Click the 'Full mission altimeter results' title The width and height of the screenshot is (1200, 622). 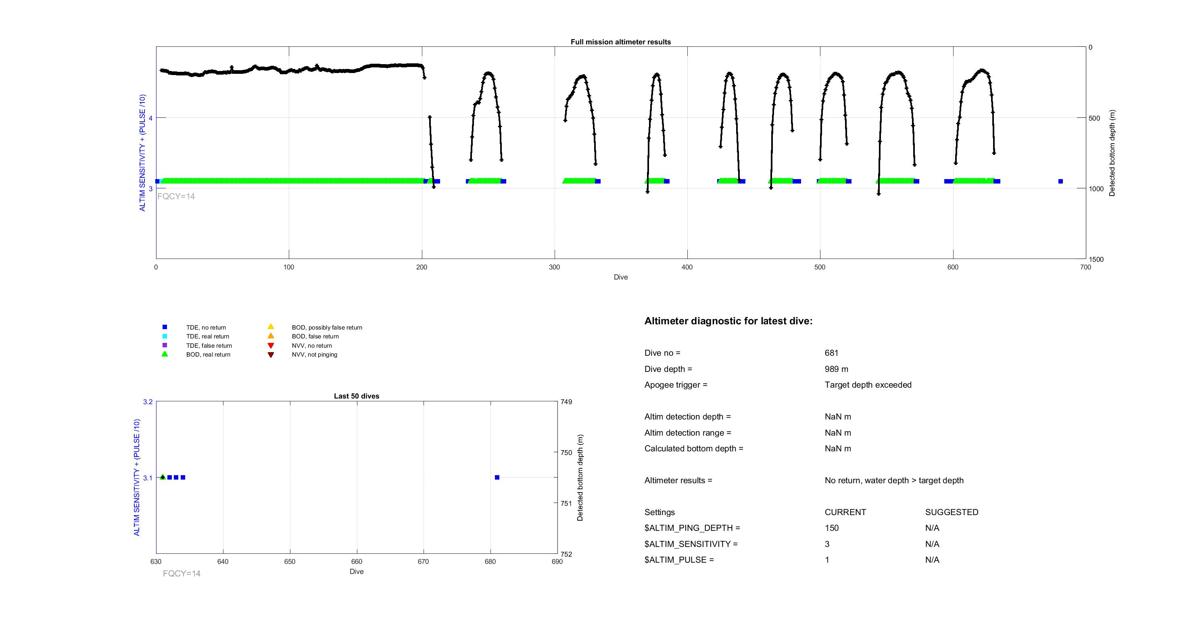pos(621,42)
